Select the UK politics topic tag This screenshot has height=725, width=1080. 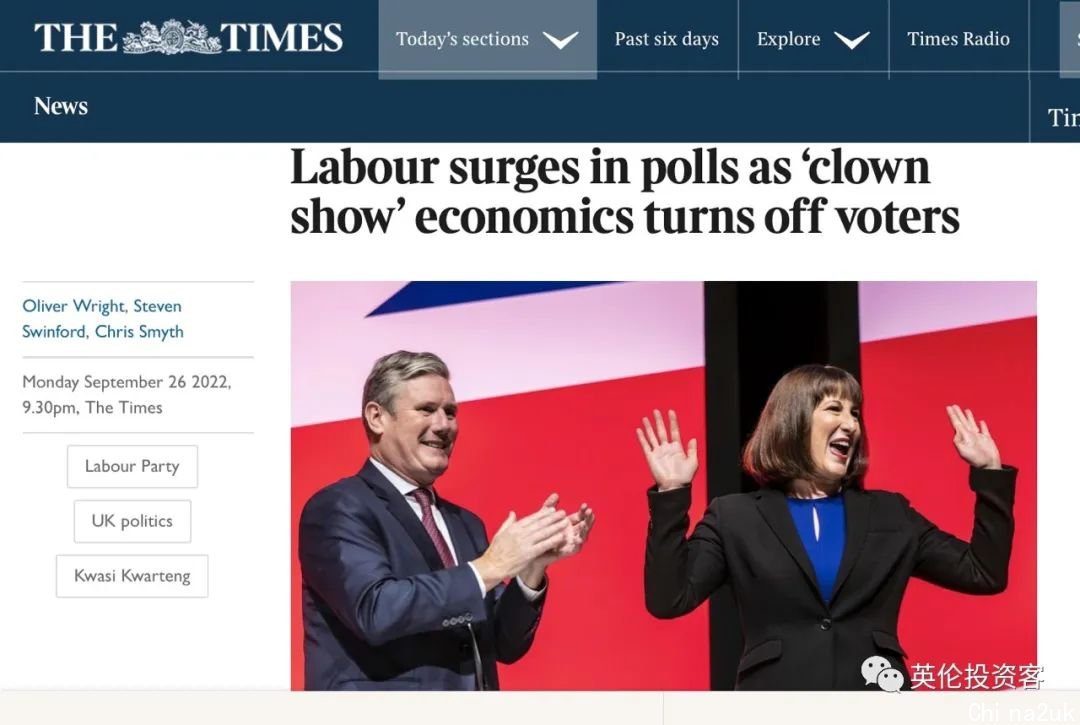pos(132,521)
